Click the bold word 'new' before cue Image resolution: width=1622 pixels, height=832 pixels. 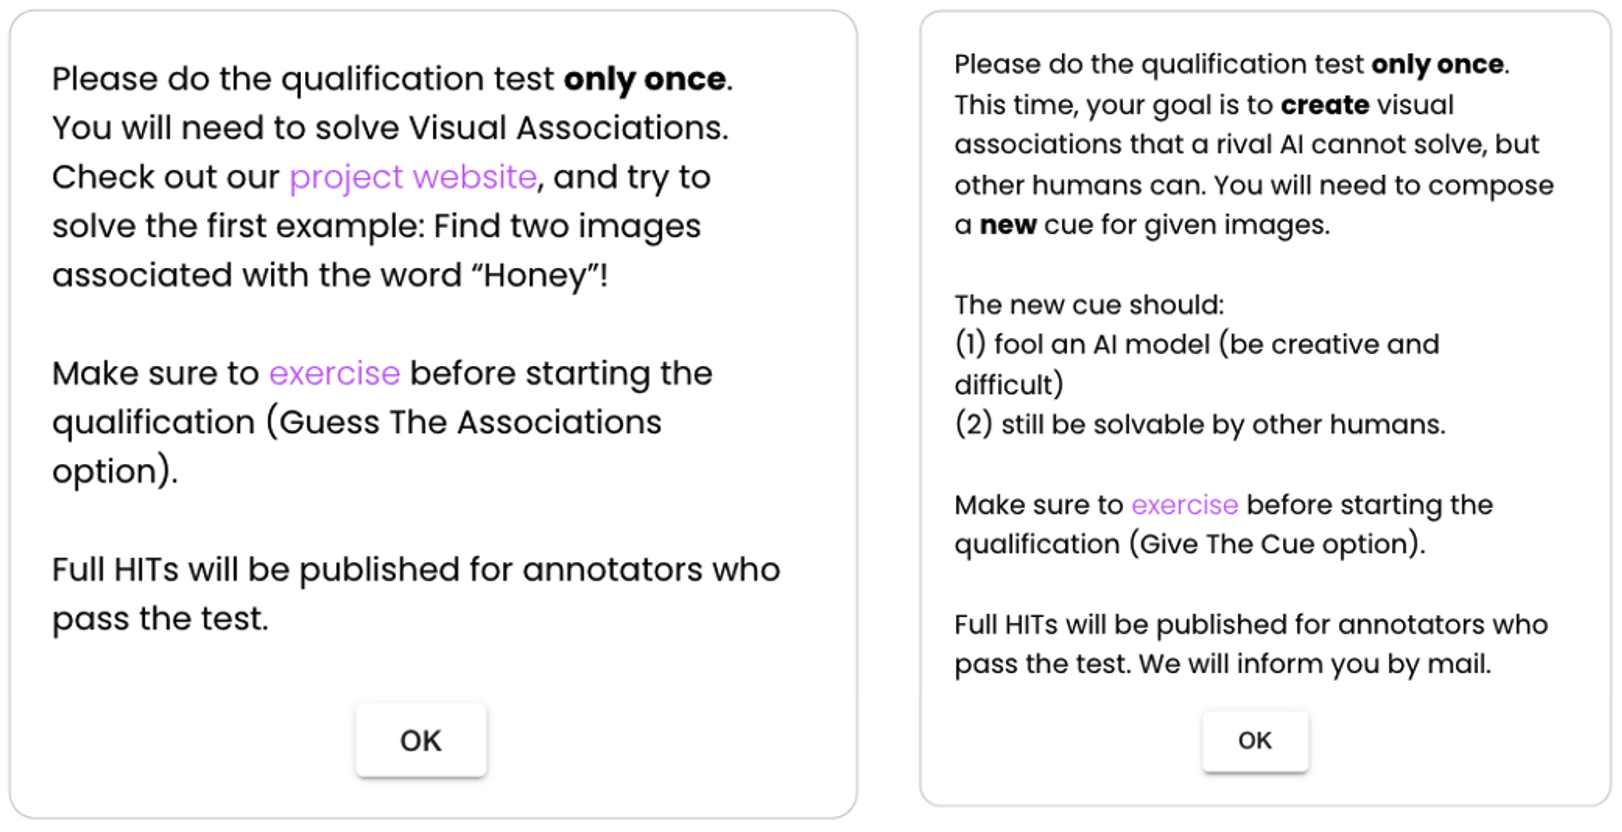[1007, 225]
